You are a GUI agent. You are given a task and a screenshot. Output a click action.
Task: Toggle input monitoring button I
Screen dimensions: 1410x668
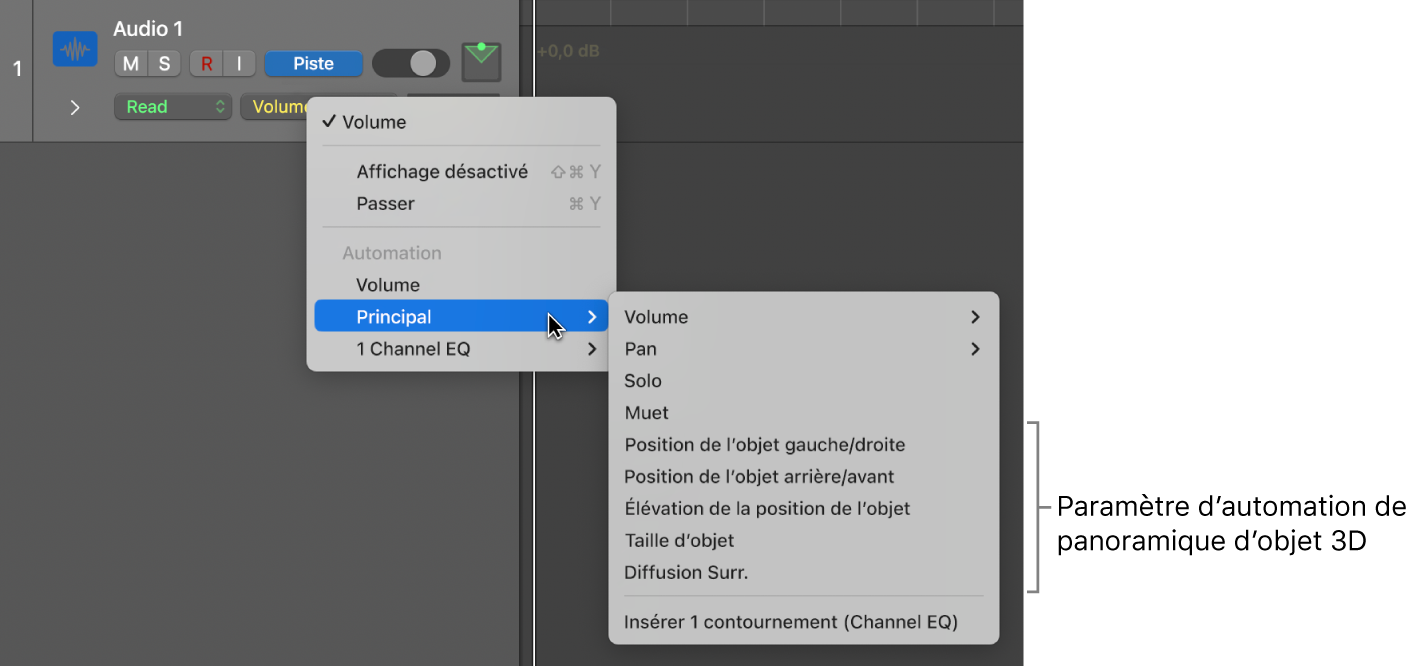point(239,64)
